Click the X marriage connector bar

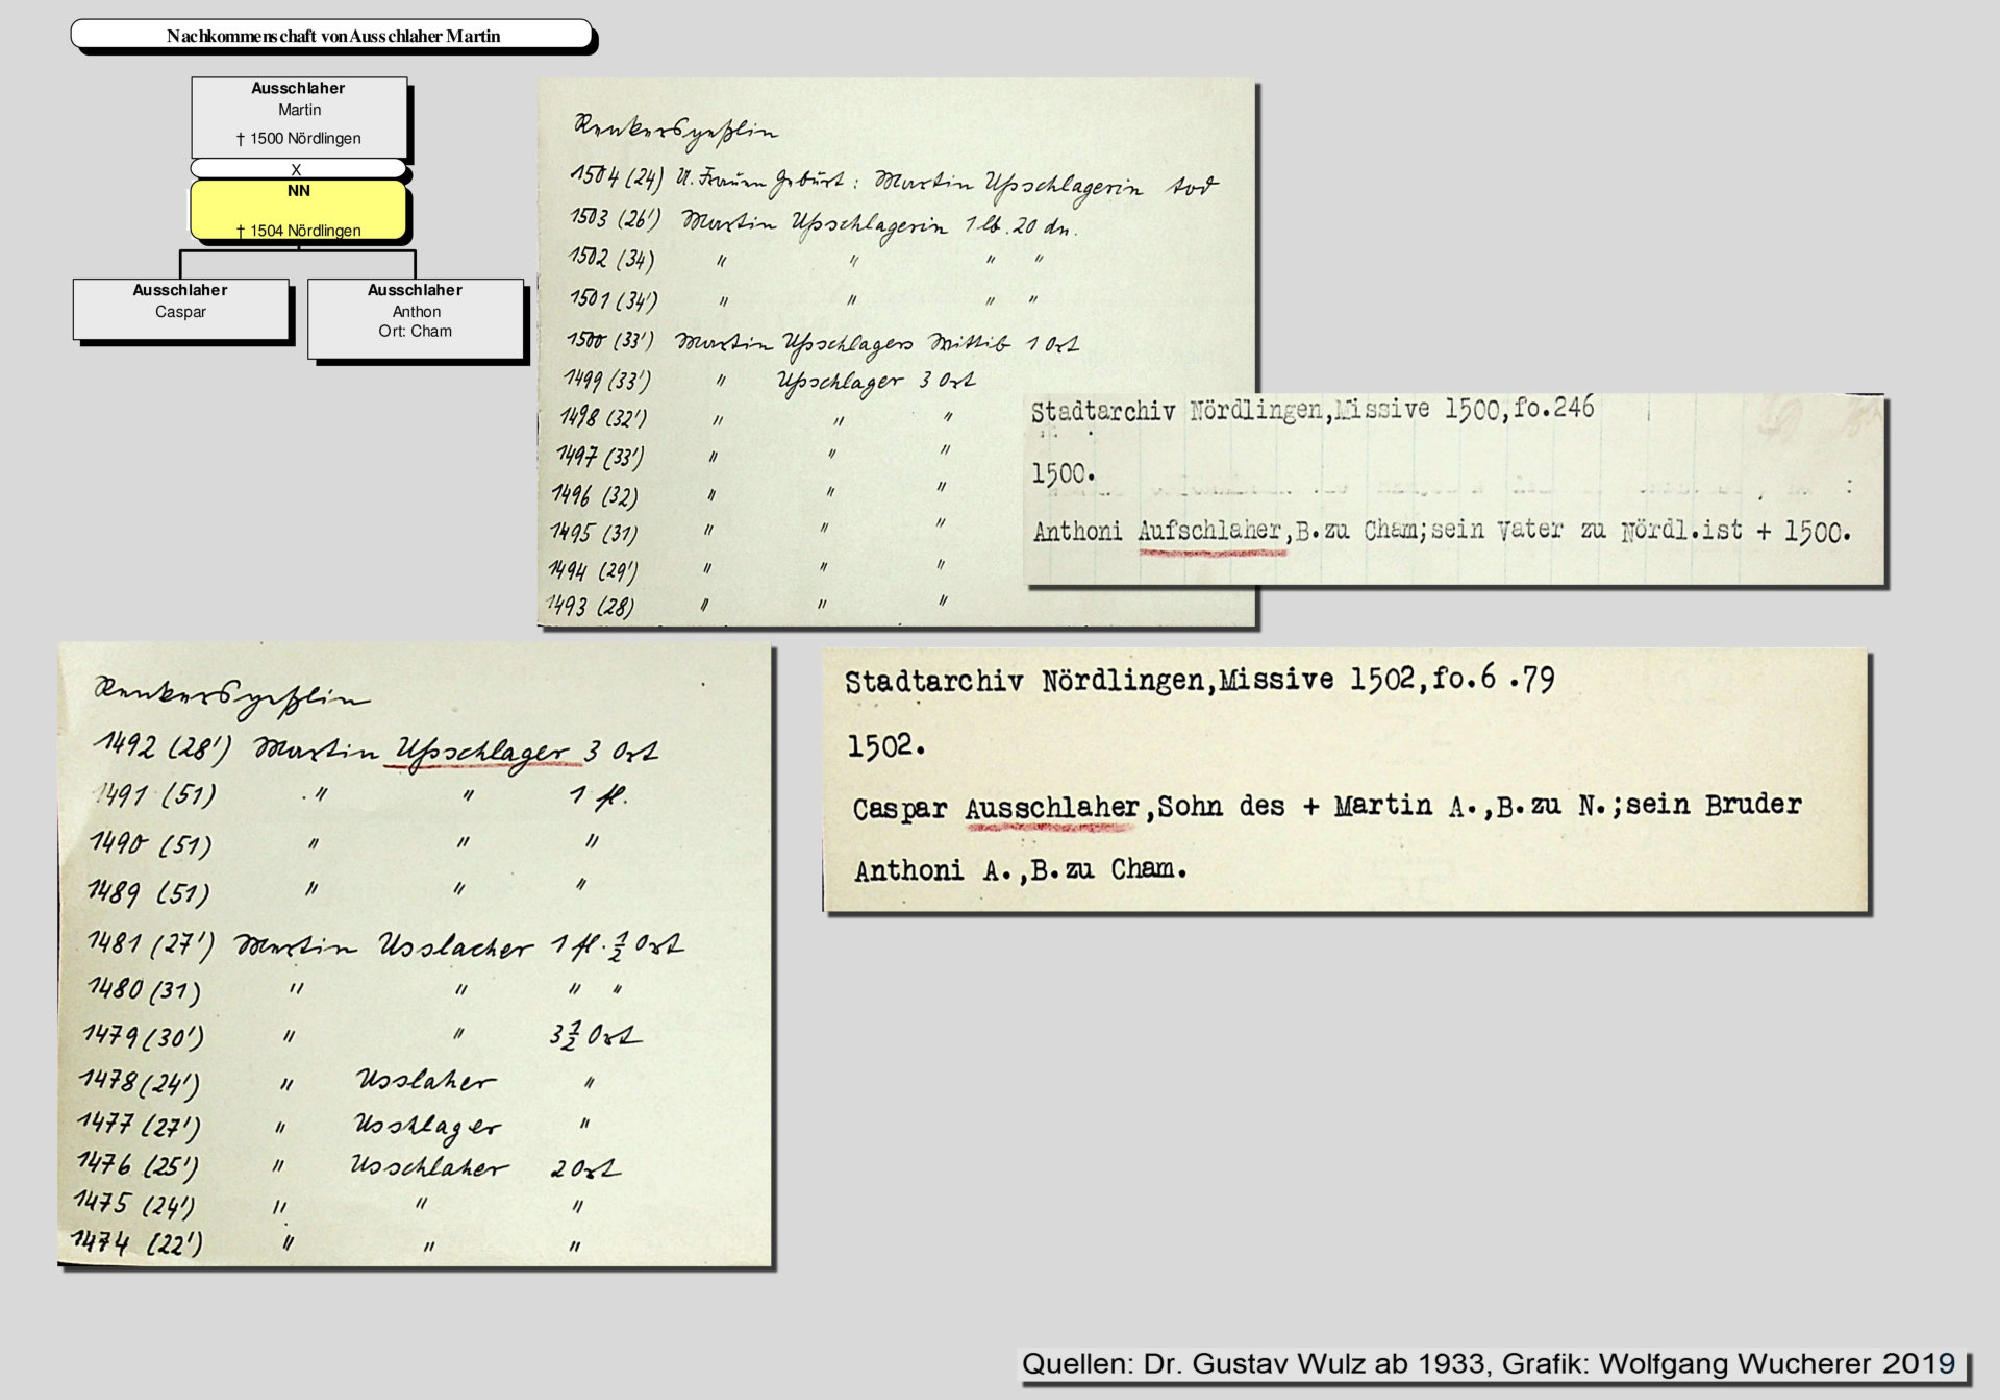(298, 169)
